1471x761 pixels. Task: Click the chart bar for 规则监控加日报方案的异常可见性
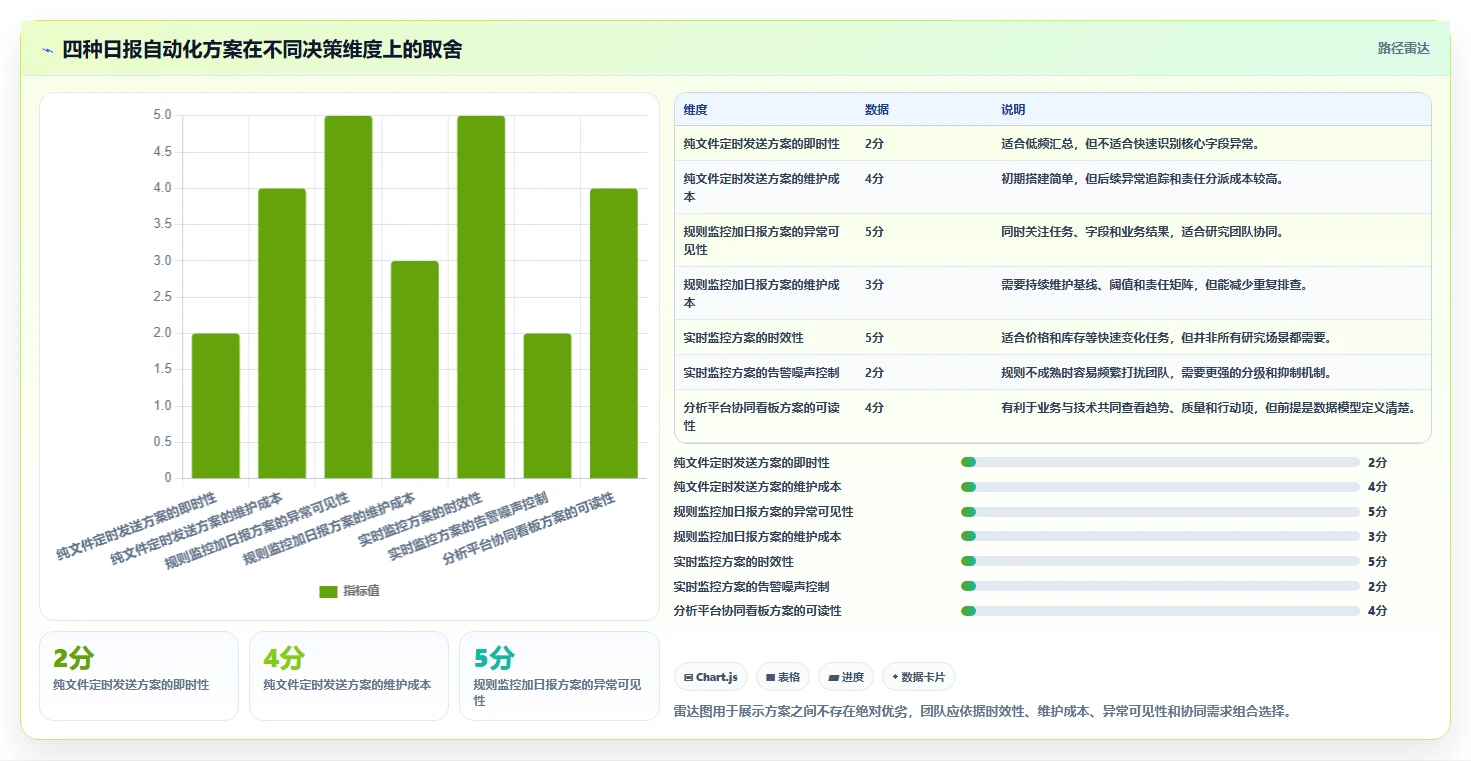point(348,297)
